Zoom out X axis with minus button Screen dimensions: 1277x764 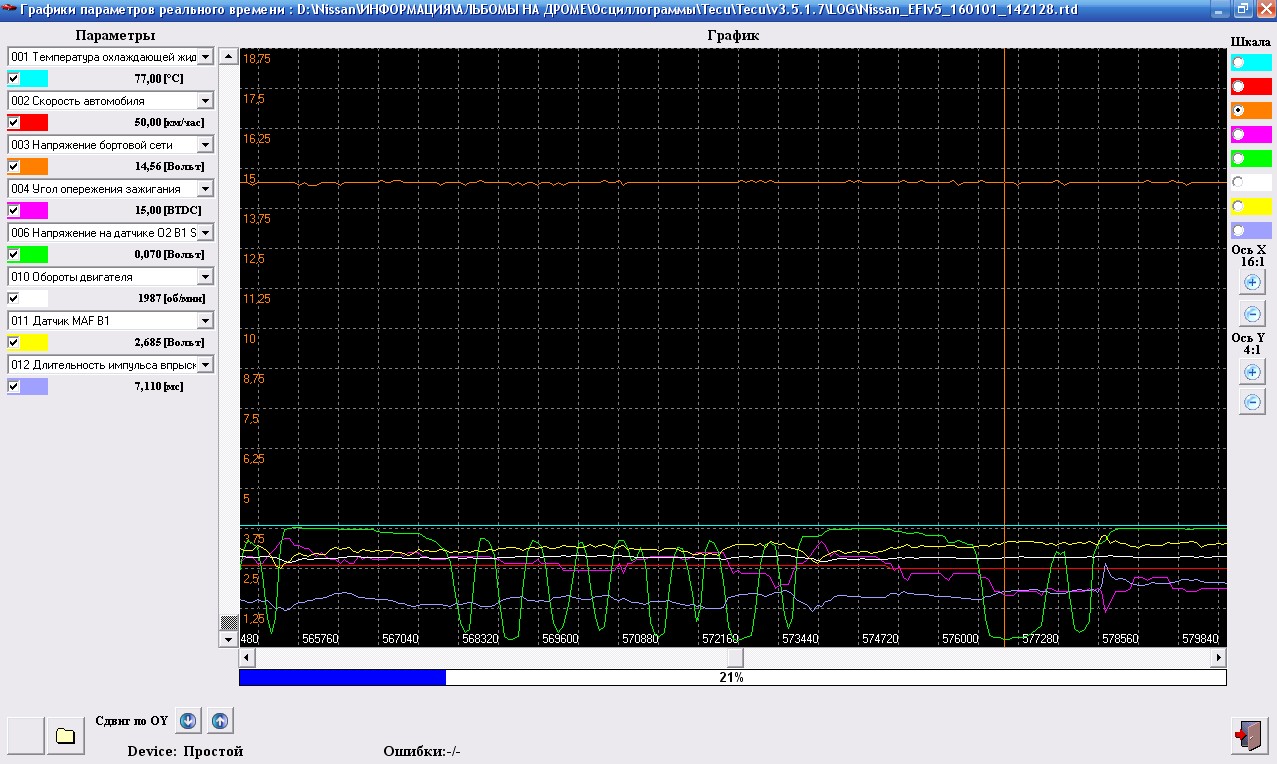(x=1251, y=314)
